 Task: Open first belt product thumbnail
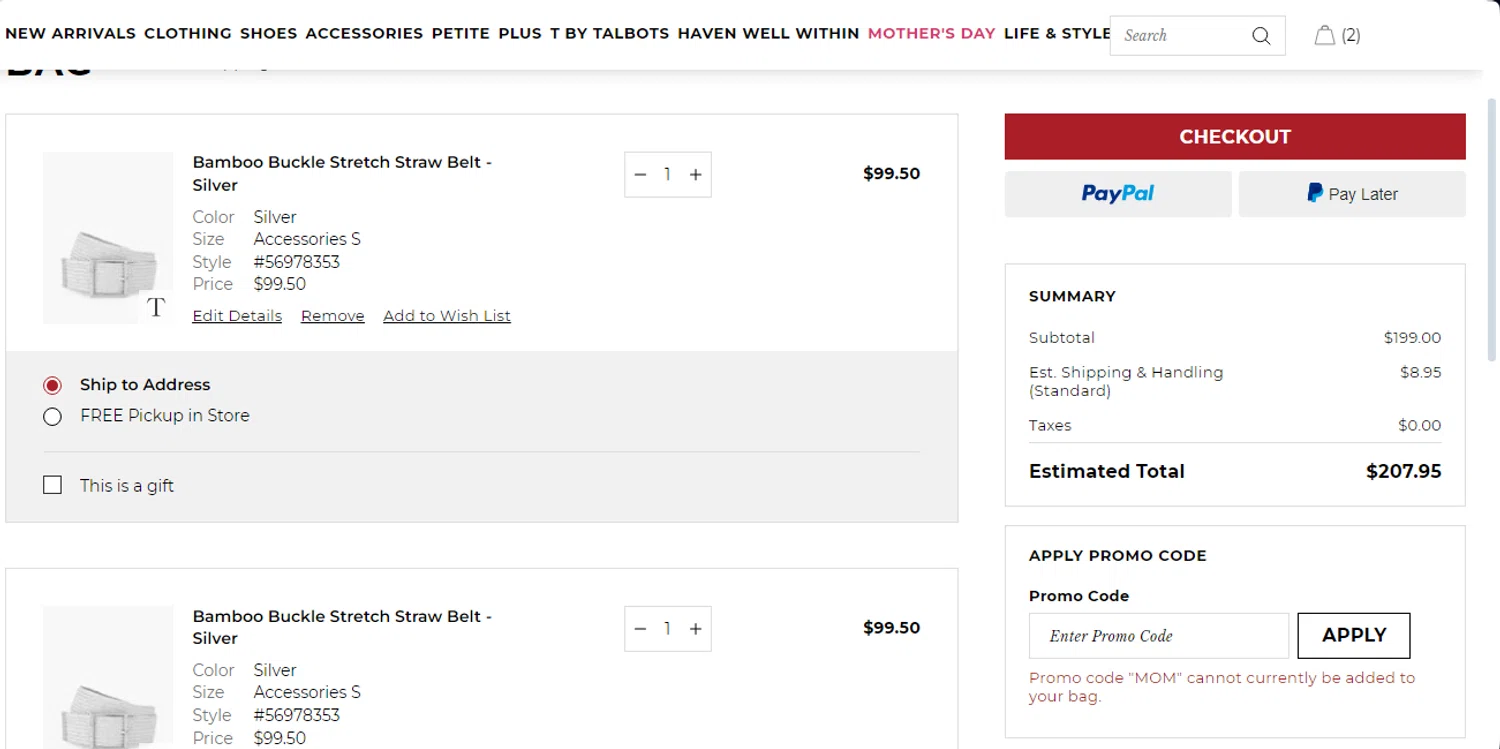pyautogui.click(x=108, y=238)
